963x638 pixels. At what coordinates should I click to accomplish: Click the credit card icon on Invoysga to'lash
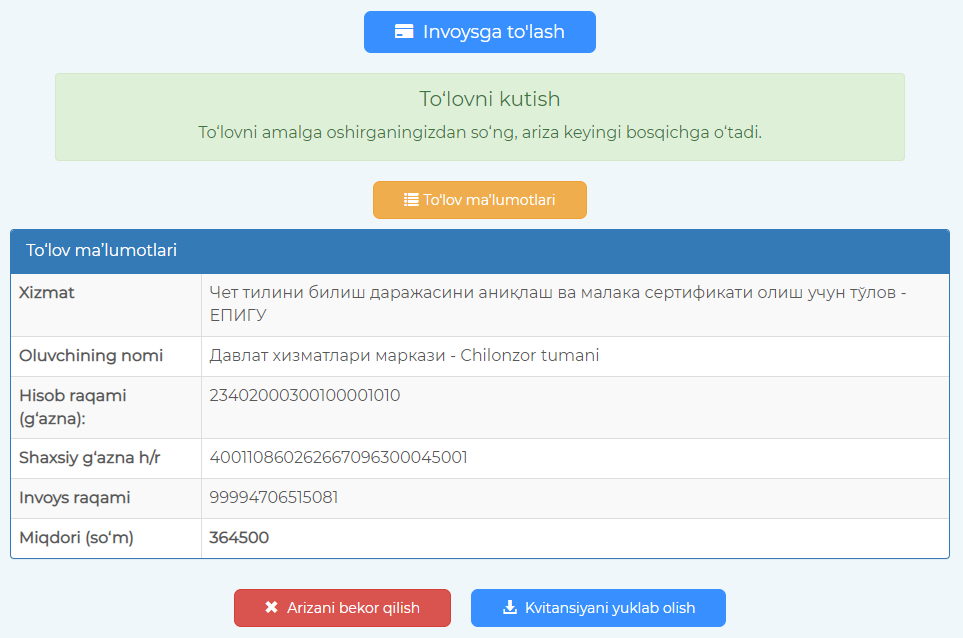404,32
